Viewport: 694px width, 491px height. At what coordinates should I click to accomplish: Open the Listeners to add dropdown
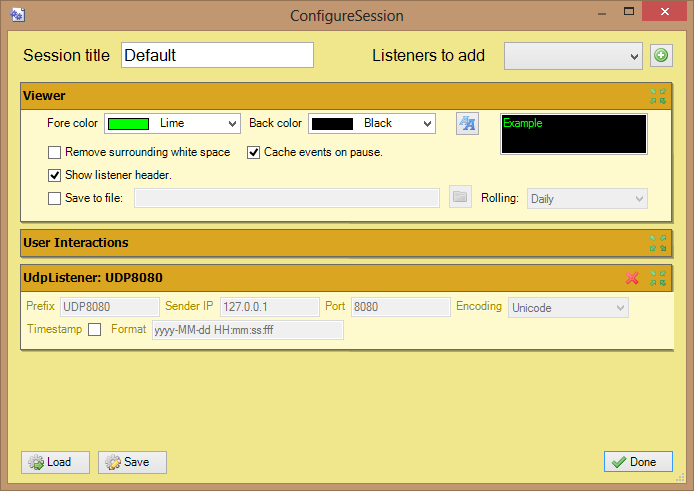[573, 56]
